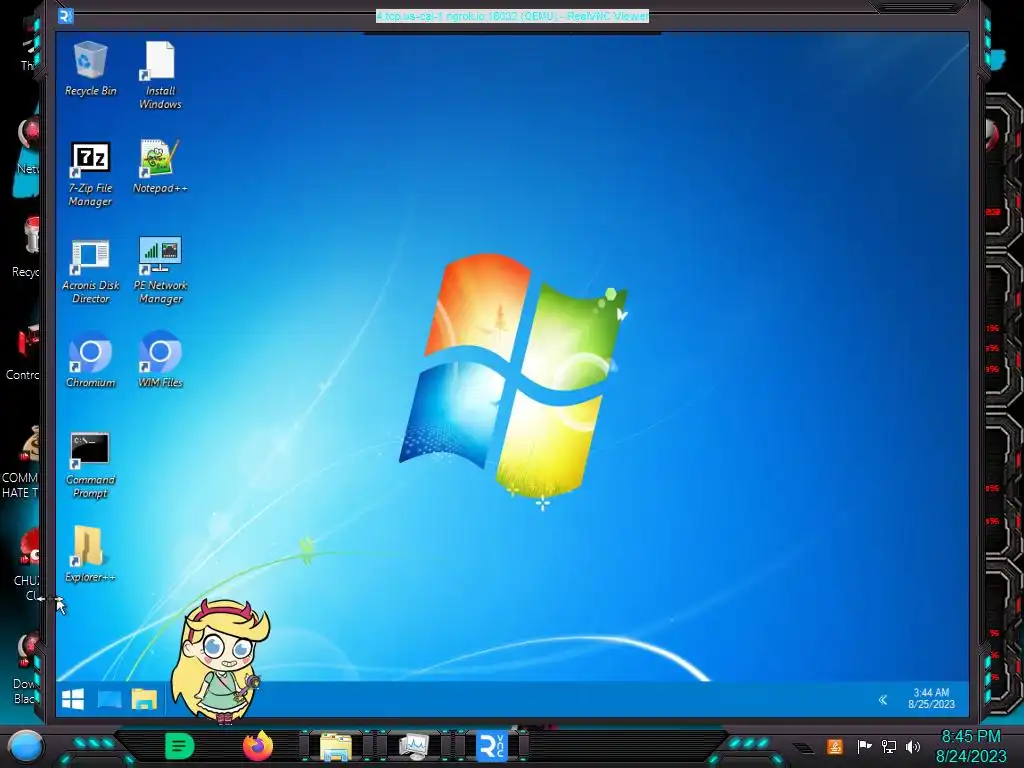
Task: Click the RealVNC Viewer logo in title bar
Action: pyautogui.click(x=66, y=16)
